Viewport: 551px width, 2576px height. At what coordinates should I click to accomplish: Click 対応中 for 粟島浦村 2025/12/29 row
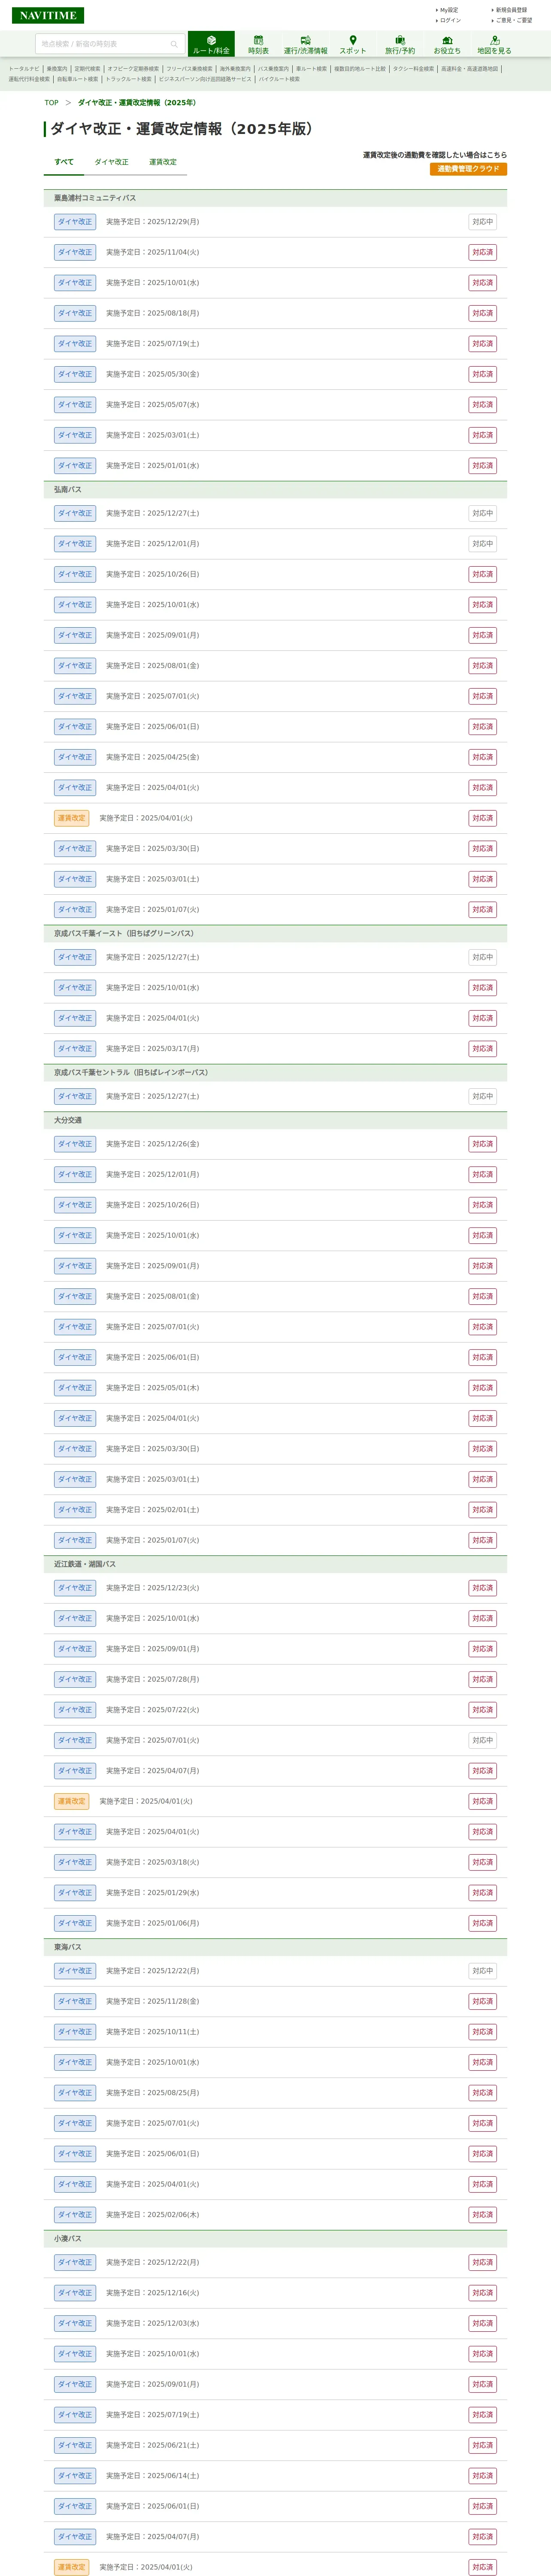click(x=482, y=222)
